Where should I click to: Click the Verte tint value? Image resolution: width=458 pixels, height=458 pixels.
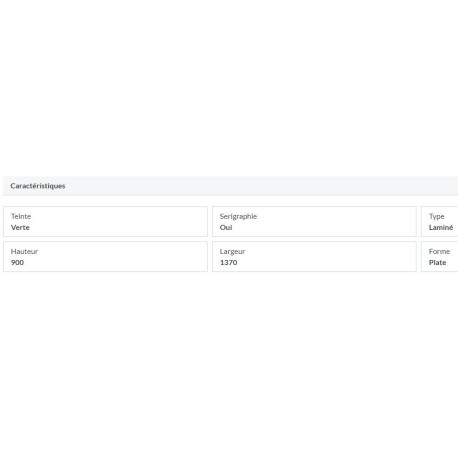pyautogui.click(x=20, y=227)
